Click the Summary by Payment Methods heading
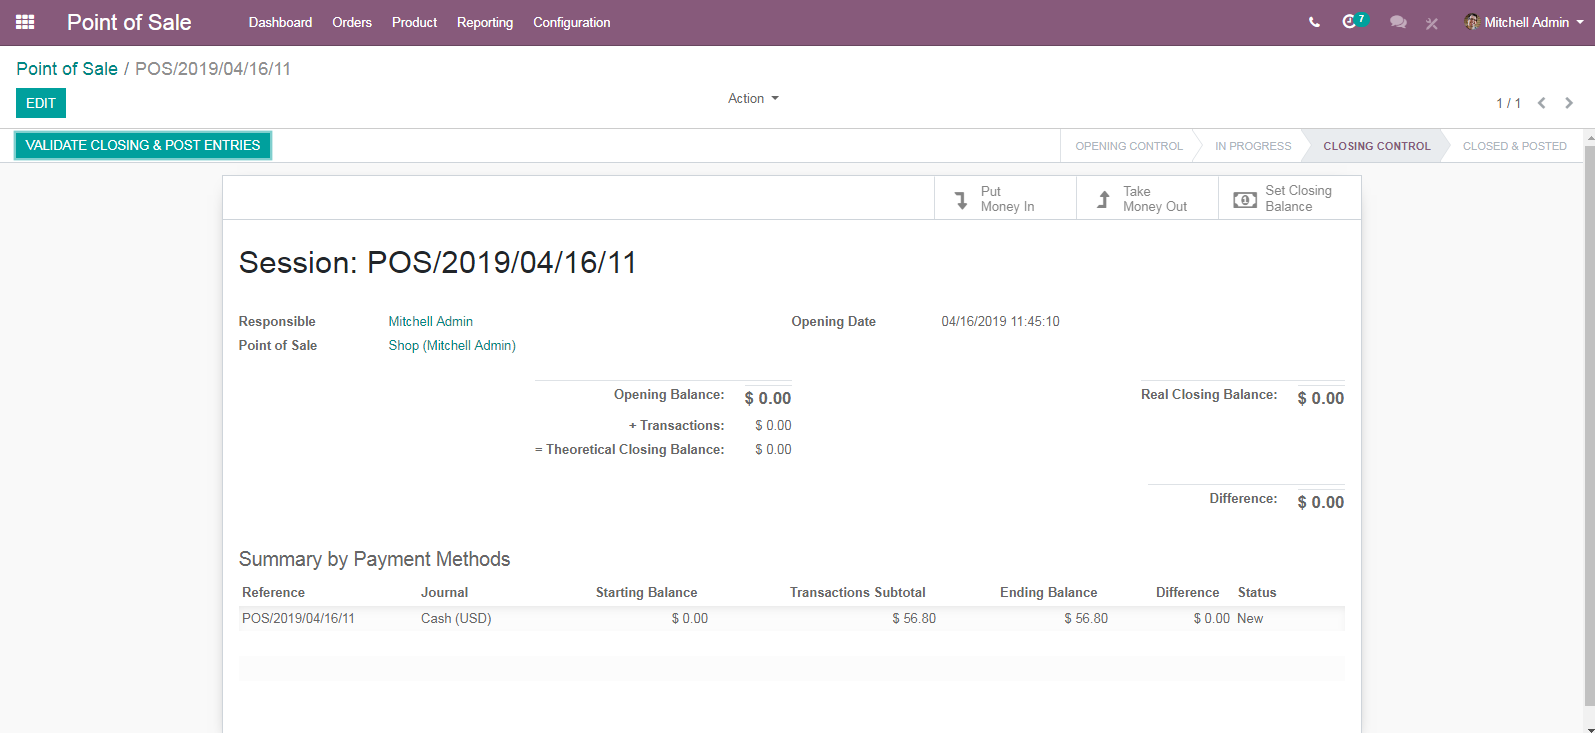The width and height of the screenshot is (1595, 733). (x=374, y=559)
